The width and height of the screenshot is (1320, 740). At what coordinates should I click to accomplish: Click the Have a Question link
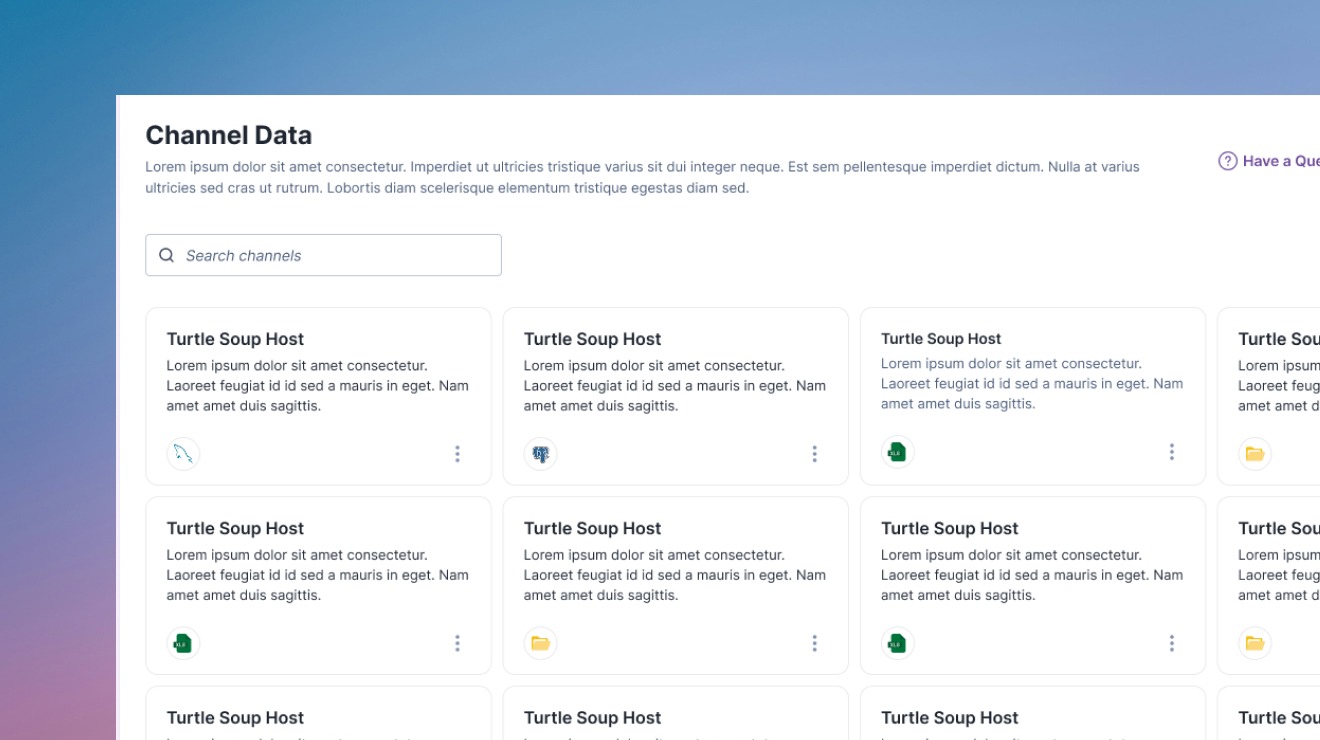click(1281, 161)
